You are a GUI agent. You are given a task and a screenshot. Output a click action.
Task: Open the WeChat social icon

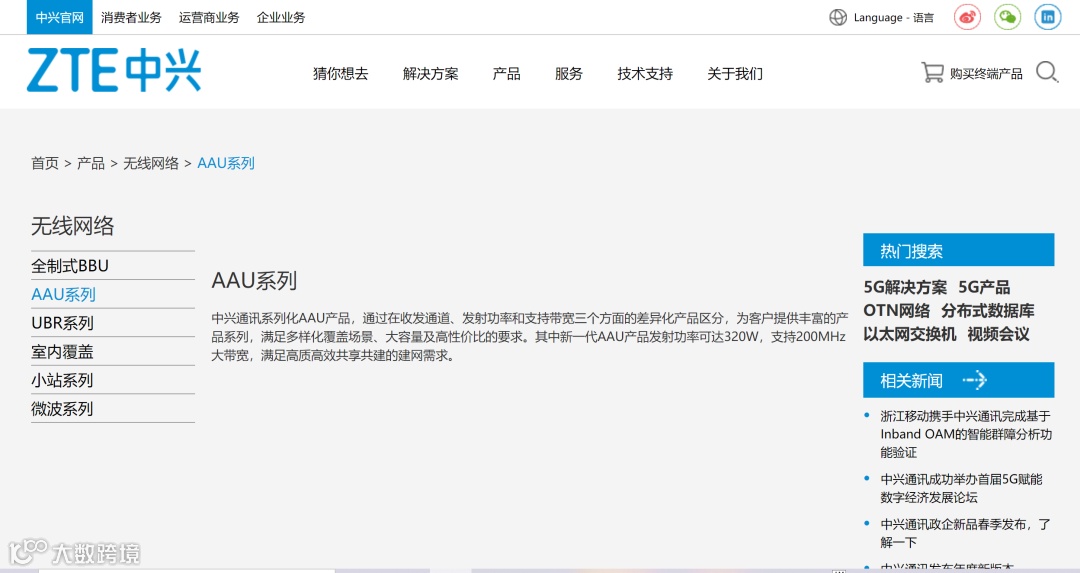[1008, 17]
